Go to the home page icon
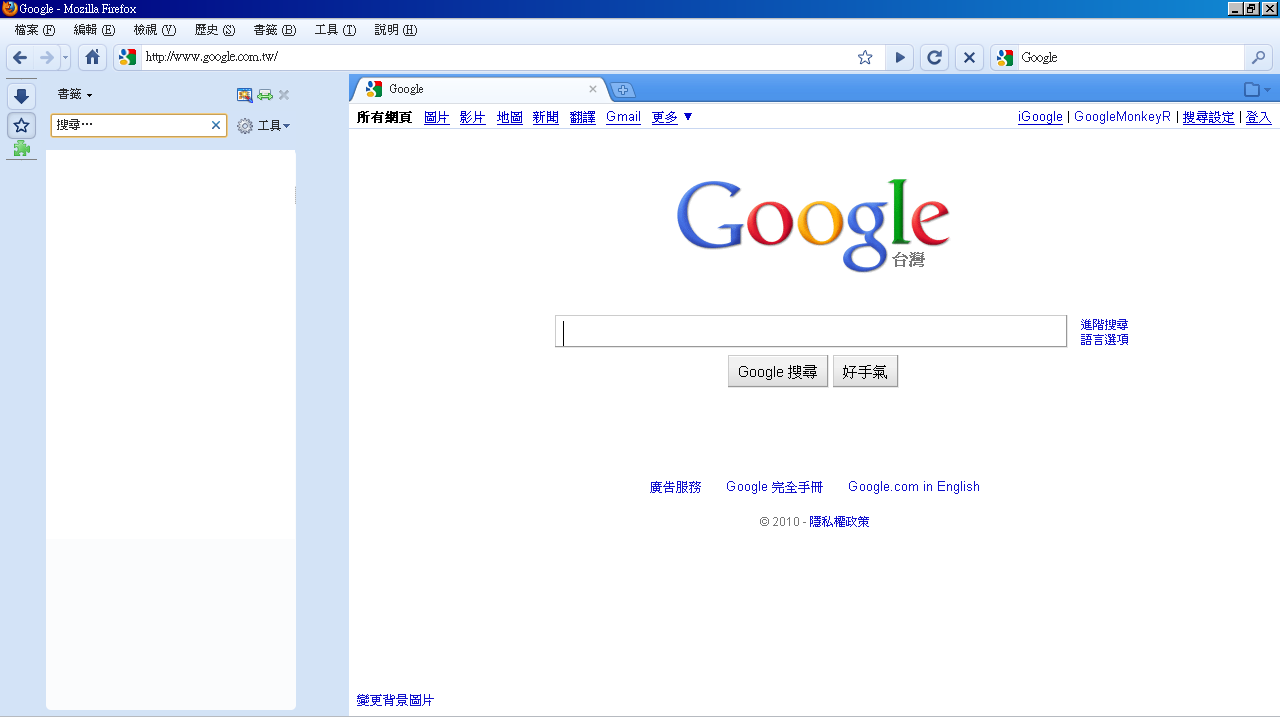 [93, 57]
